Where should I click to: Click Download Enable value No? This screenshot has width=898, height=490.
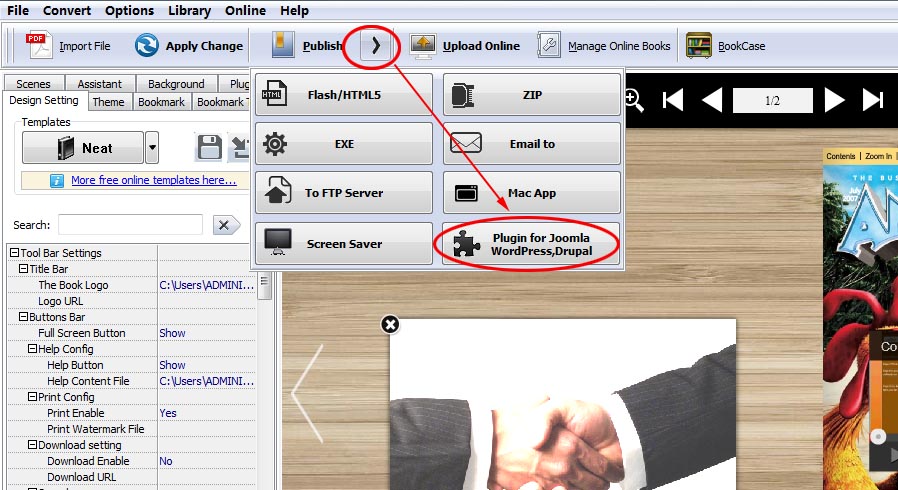click(166, 461)
